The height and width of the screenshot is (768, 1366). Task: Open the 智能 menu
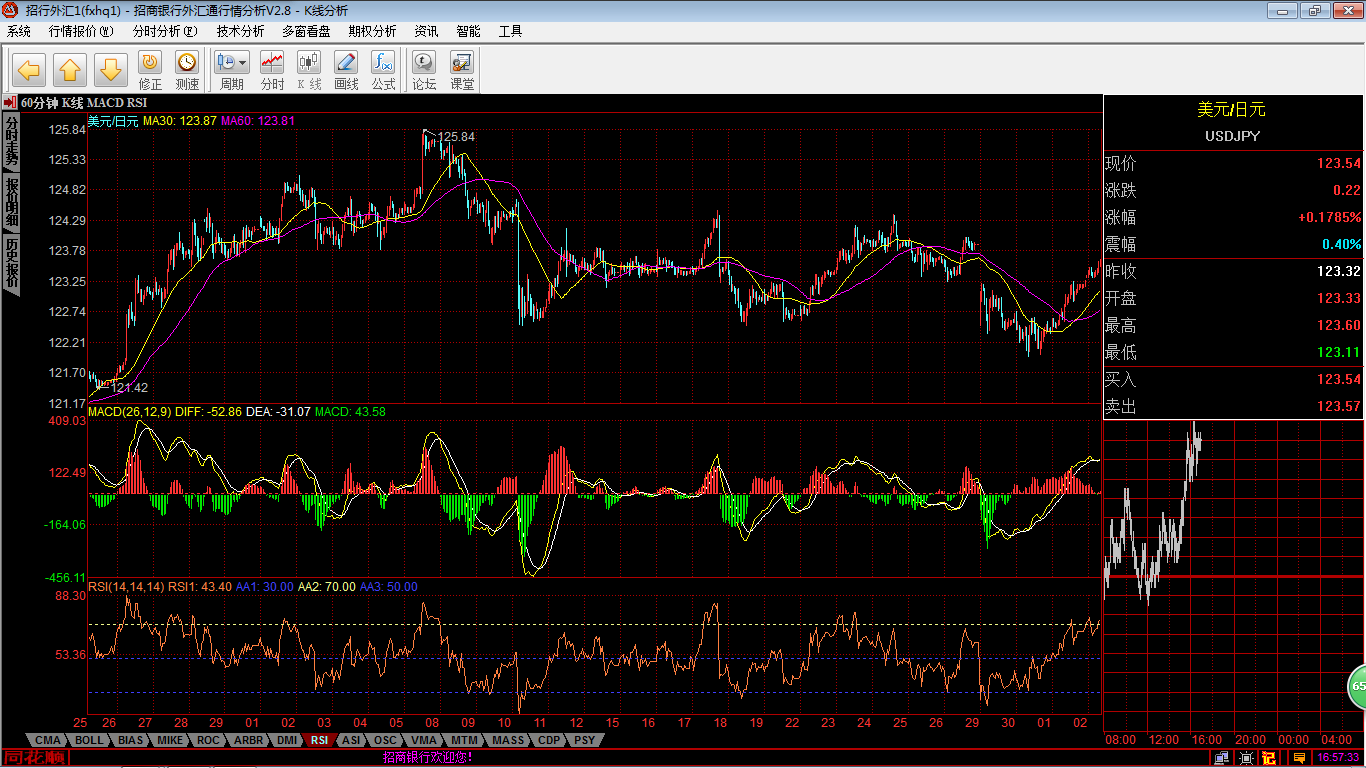click(x=468, y=31)
